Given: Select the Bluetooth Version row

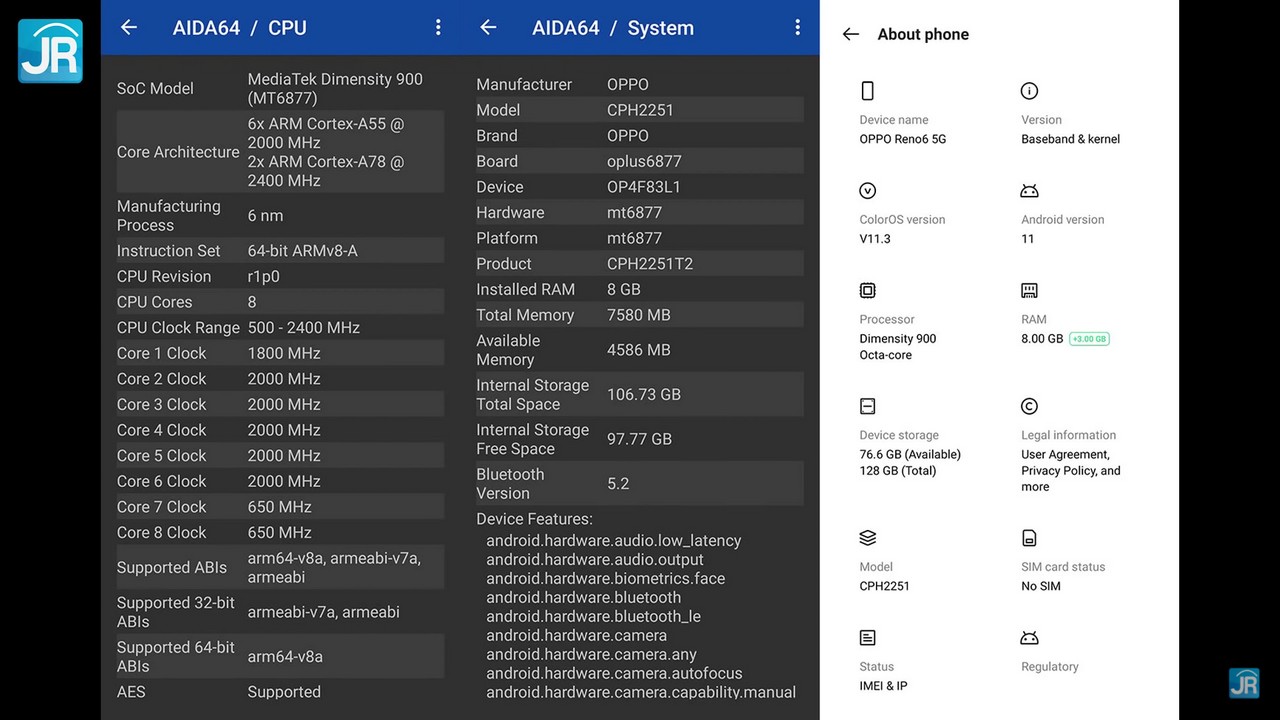Looking at the screenshot, I should click(x=639, y=483).
